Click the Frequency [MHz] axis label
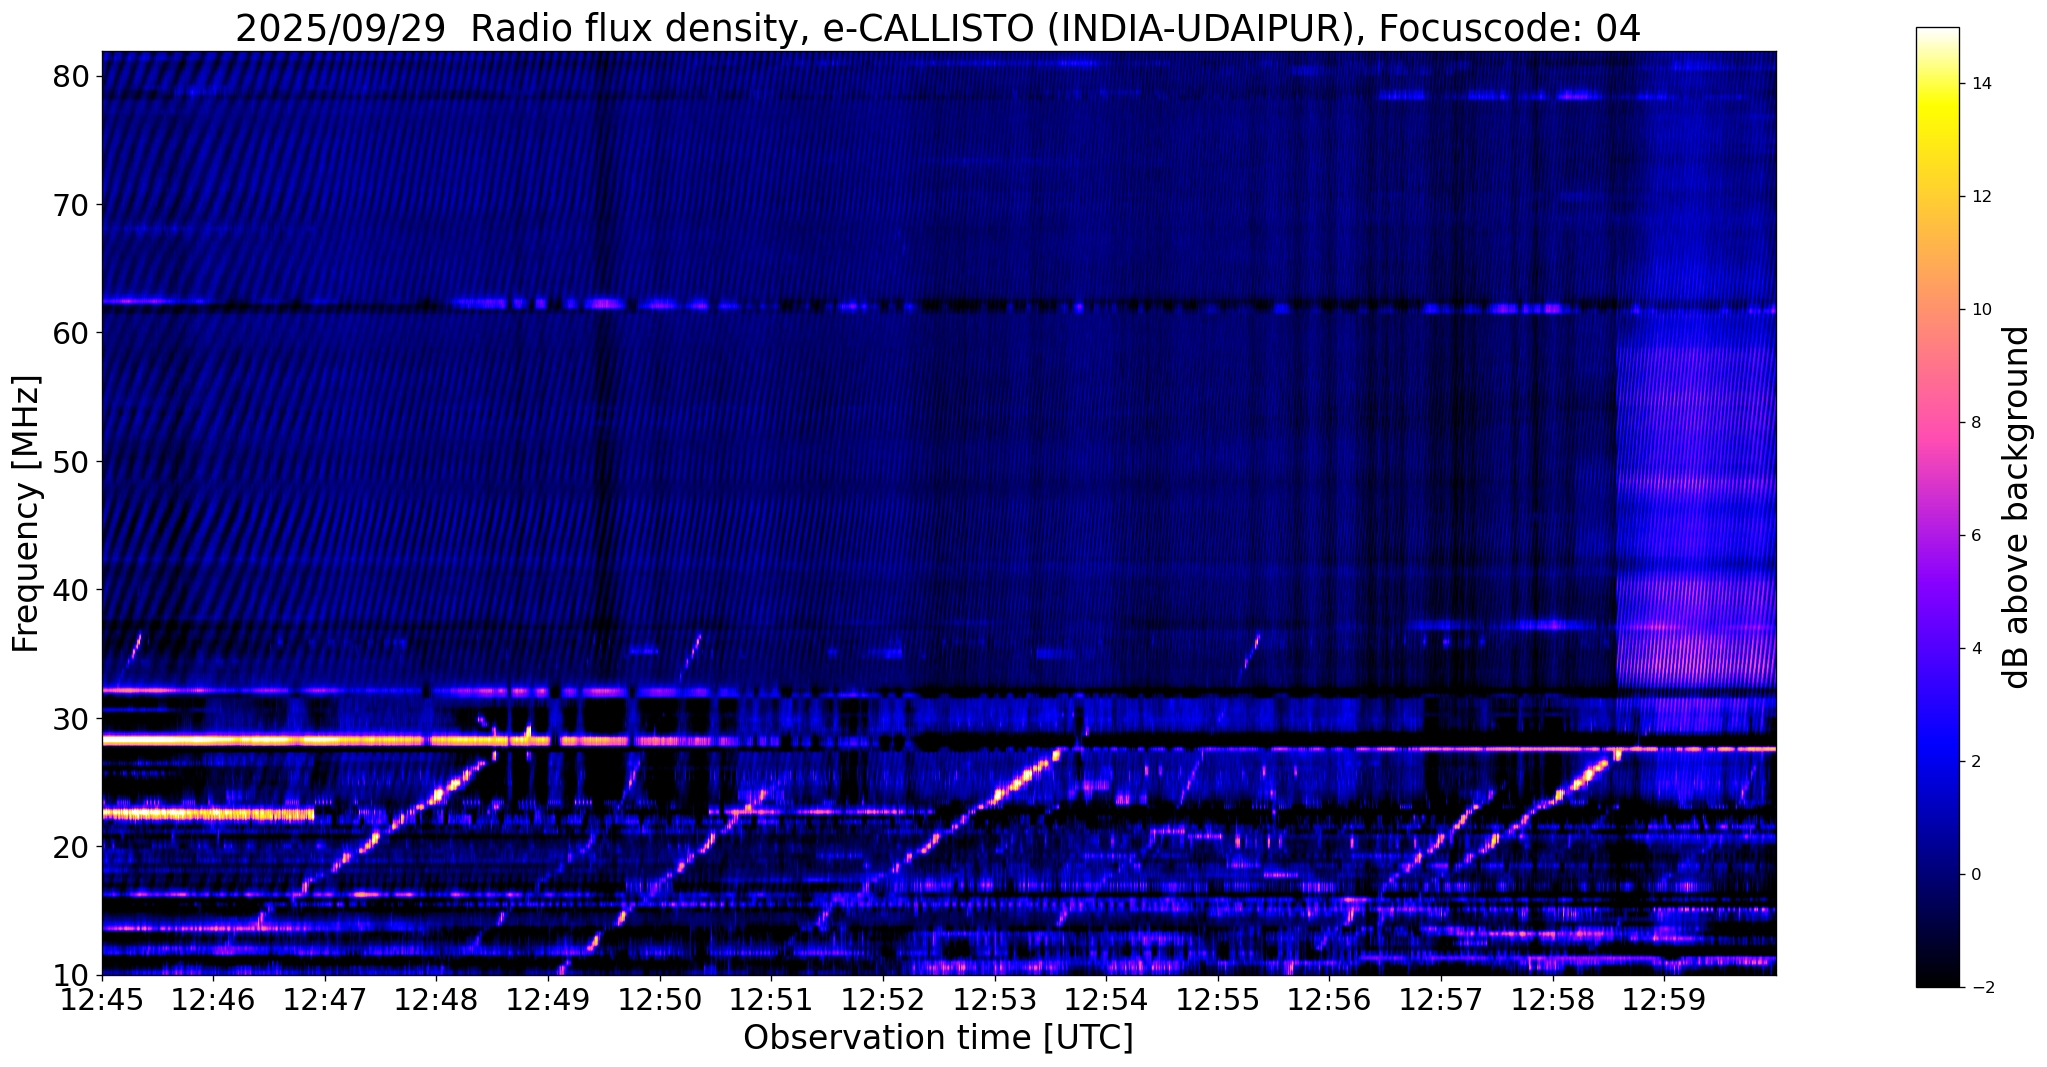The height and width of the screenshot is (1067, 2047). point(27,514)
